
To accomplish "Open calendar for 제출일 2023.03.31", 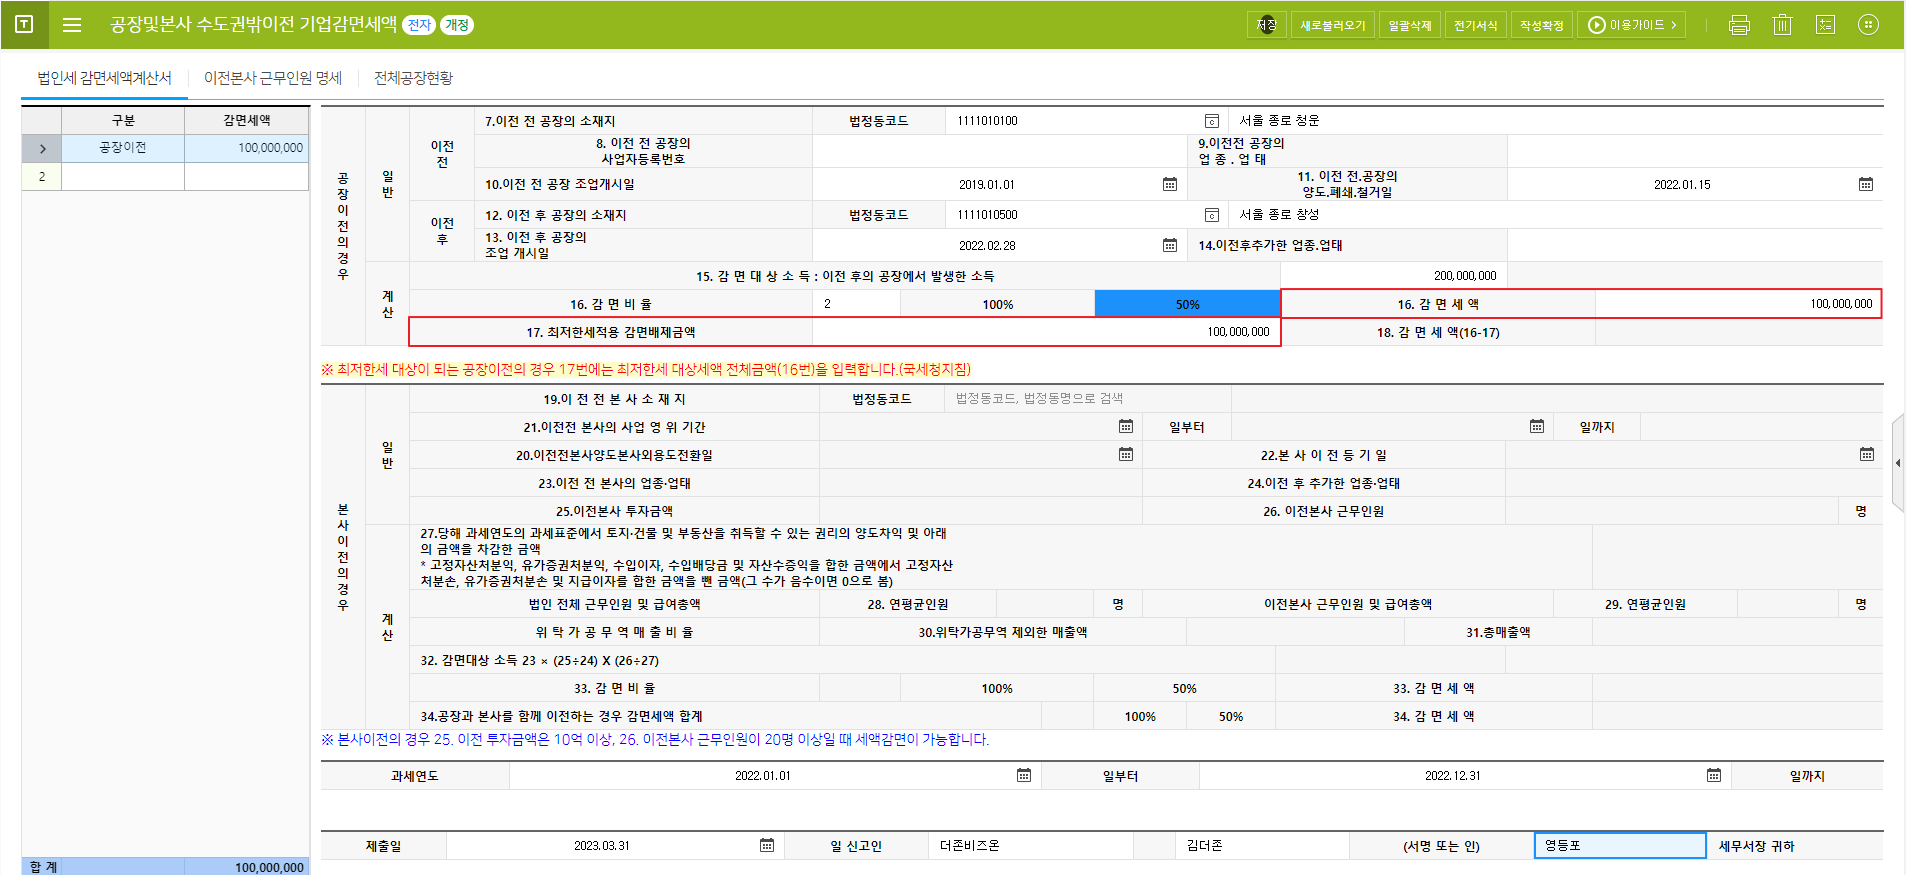I will click(766, 846).
